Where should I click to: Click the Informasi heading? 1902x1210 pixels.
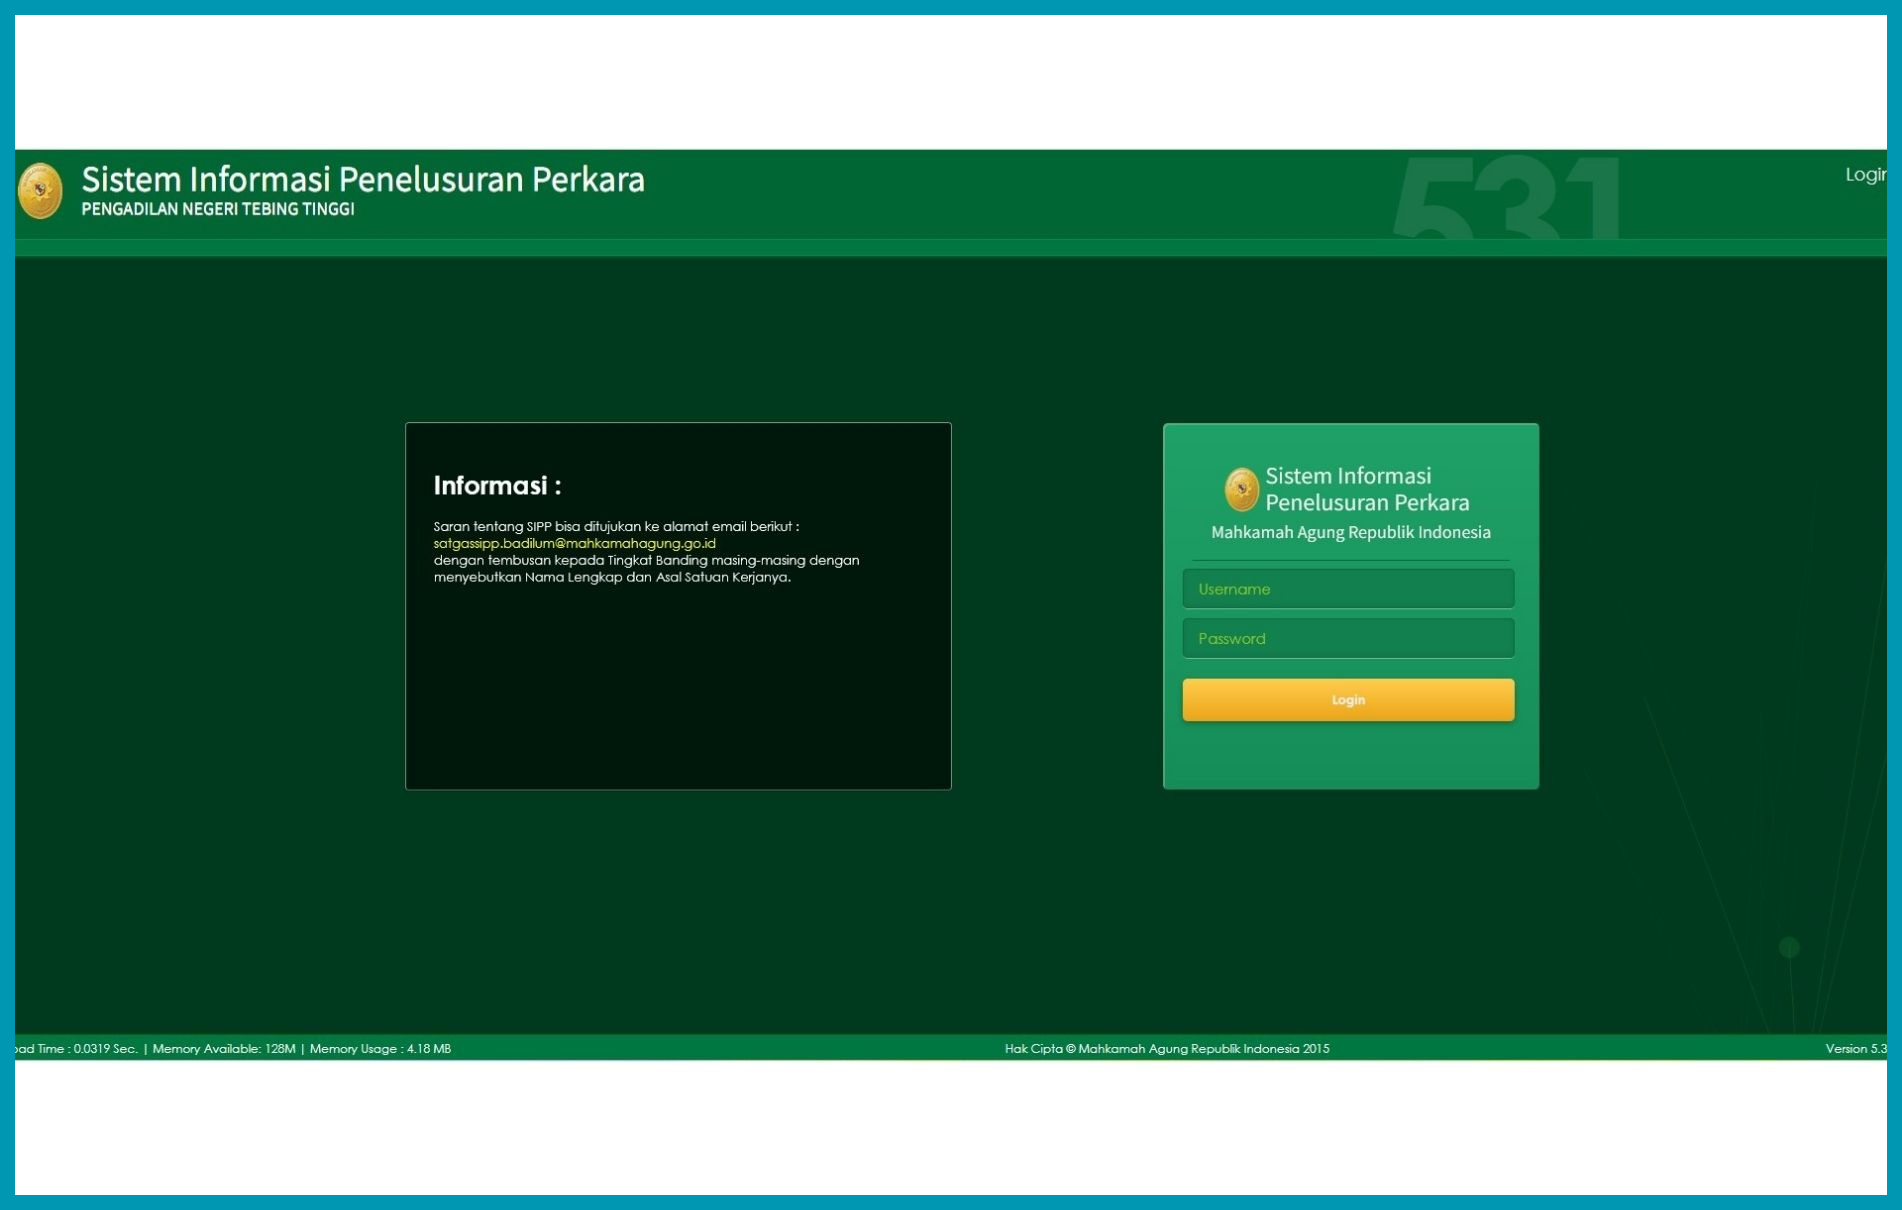point(497,486)
